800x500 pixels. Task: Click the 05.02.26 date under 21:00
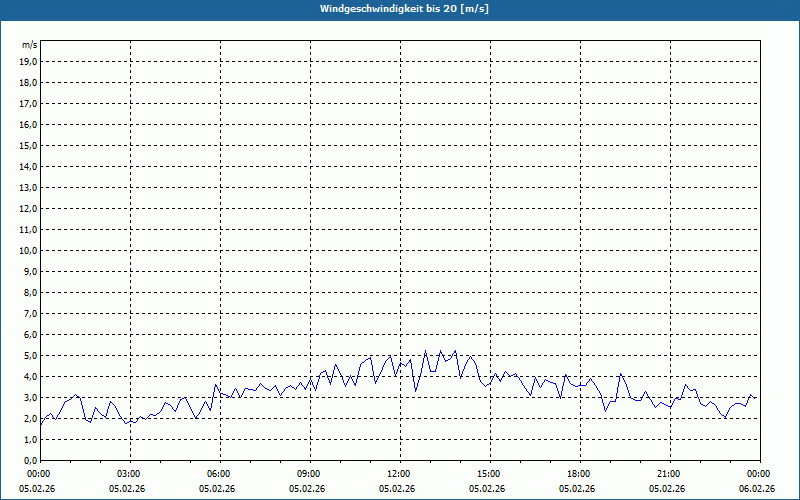pos(667,488)
